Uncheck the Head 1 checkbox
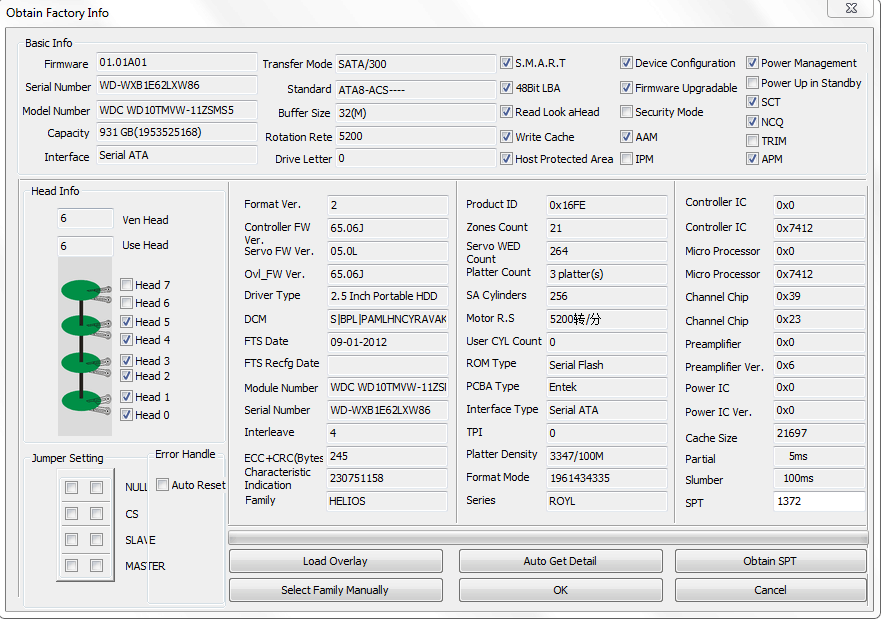The width and height of the screenshot is (882, 620). [x=127, y=397]
